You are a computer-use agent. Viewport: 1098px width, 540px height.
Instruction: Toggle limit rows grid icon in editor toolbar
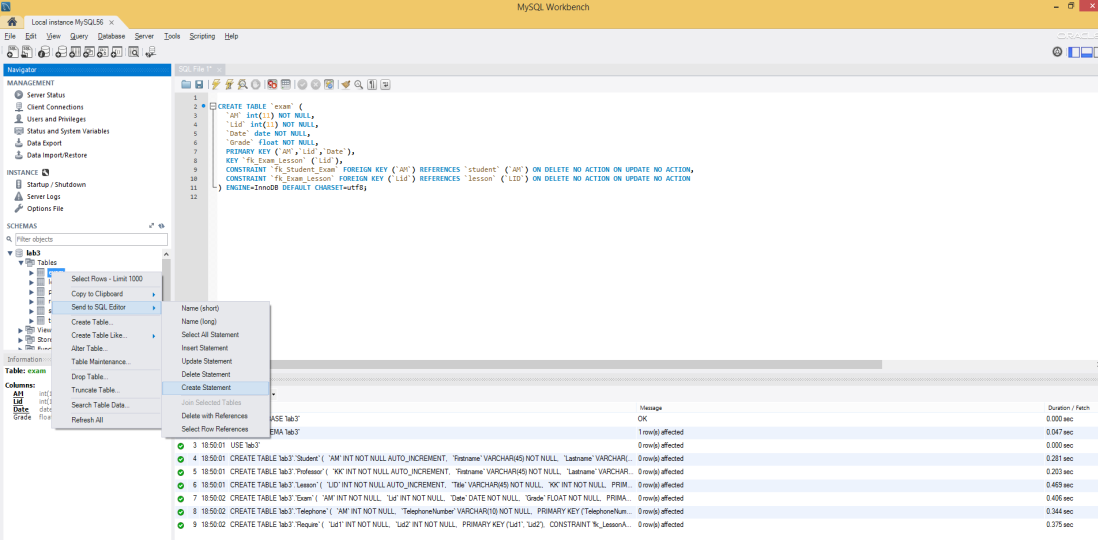tap(286, 84)
